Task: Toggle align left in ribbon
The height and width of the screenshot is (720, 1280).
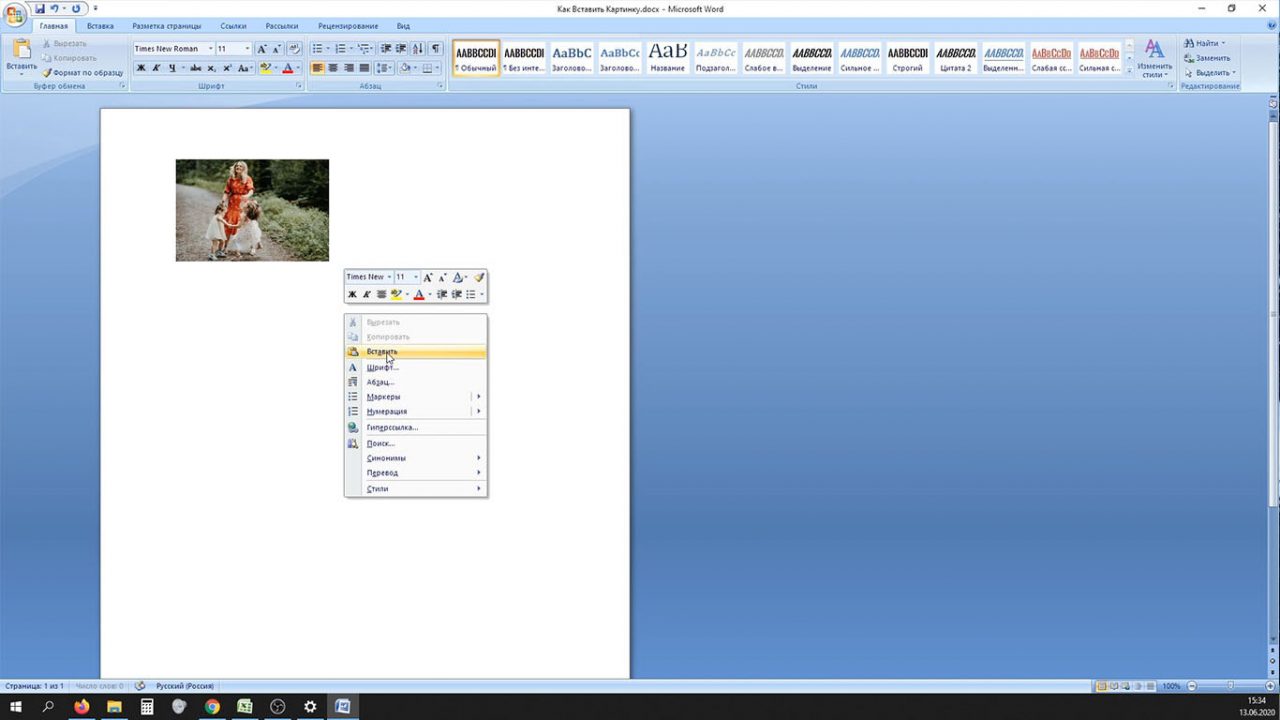Action: coord(318,68)
